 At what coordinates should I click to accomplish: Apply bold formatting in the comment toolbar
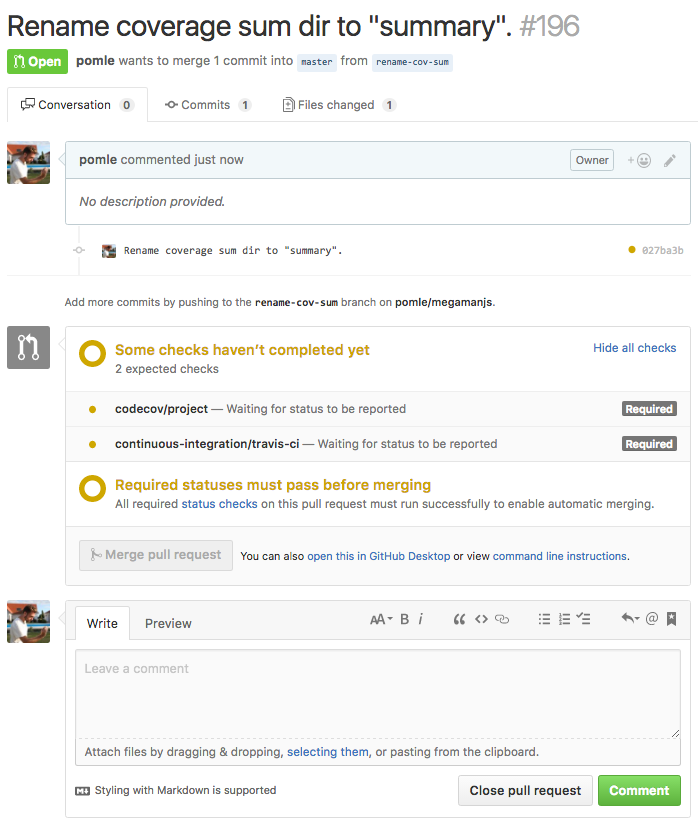click(x=404, y=619)
